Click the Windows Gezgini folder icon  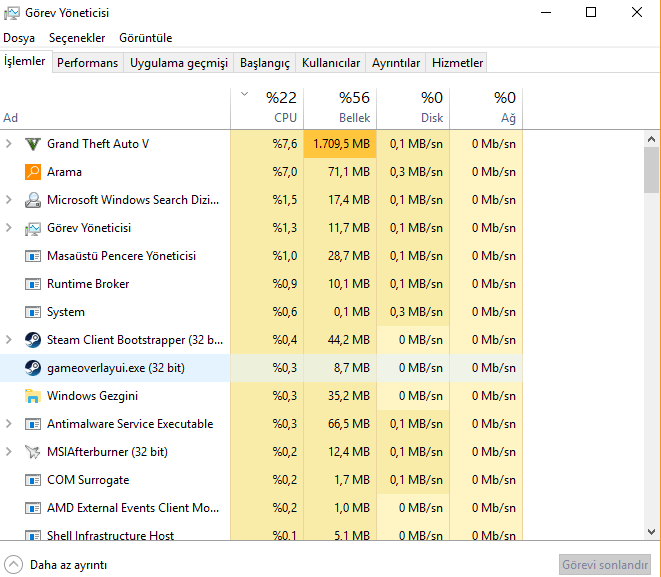click(32, 396)
